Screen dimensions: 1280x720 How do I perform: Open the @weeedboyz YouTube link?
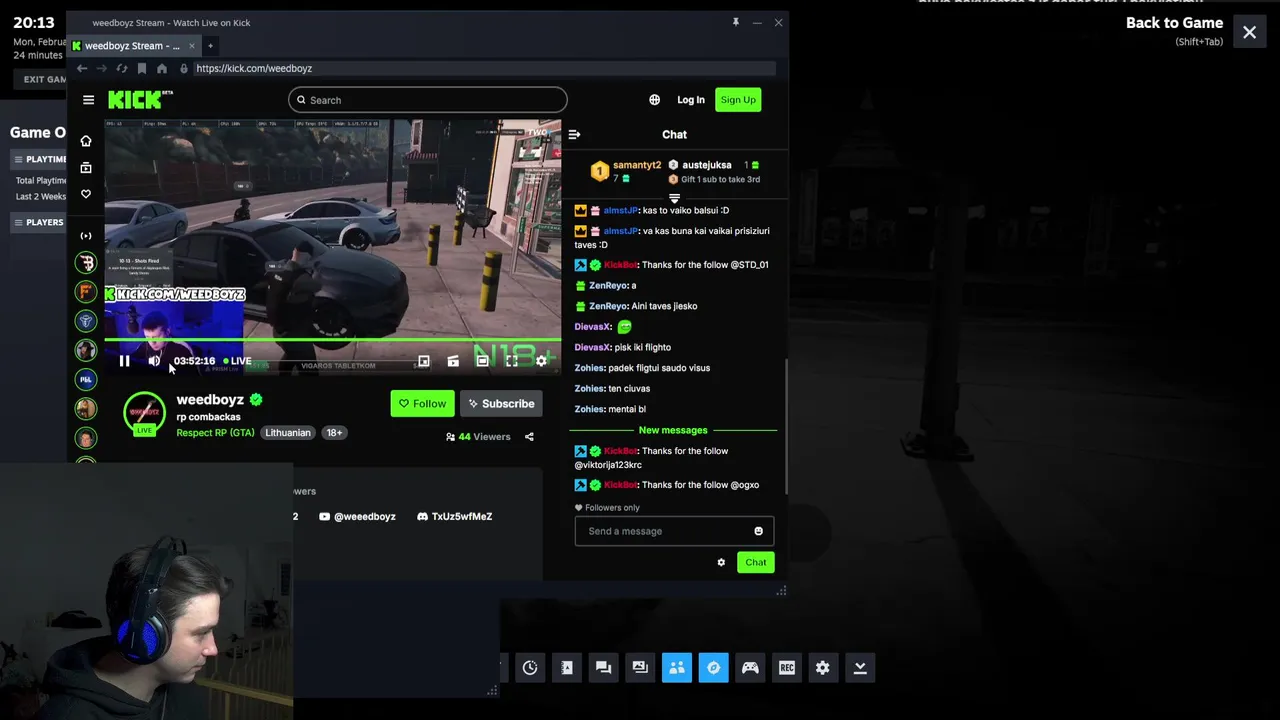(357, 517)
